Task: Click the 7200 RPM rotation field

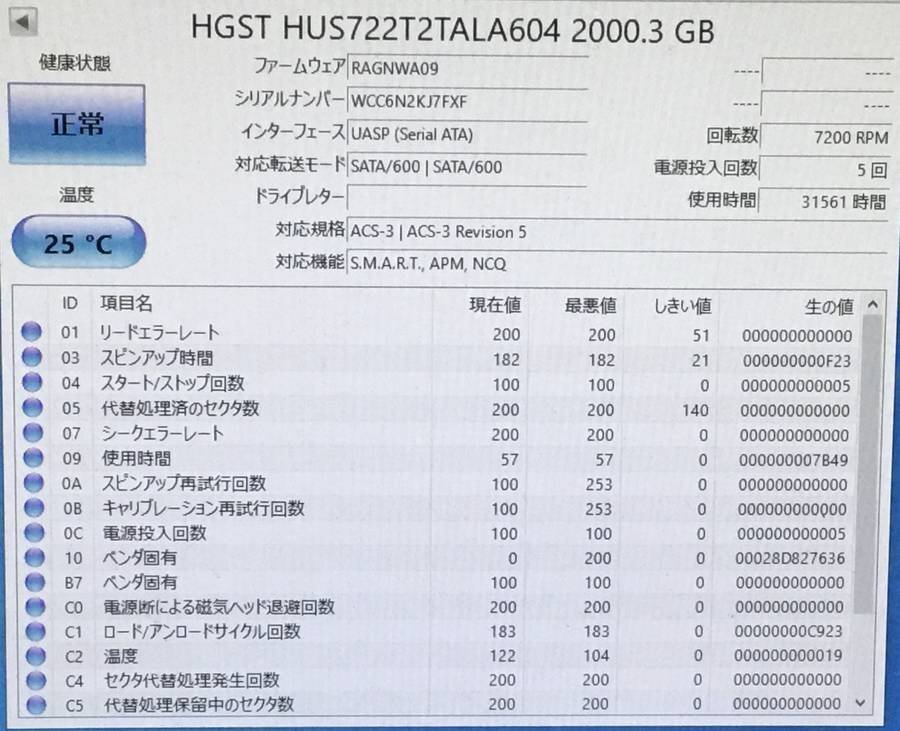Action: [825, 137]
